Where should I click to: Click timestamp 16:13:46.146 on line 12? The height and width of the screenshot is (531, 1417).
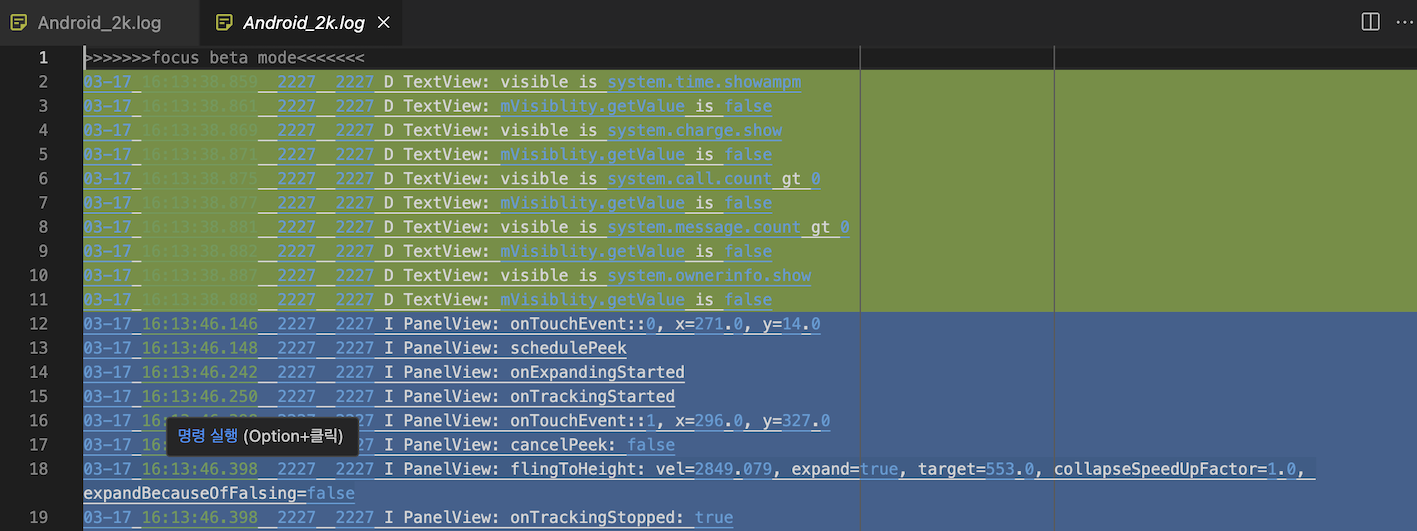click(199, 323)
